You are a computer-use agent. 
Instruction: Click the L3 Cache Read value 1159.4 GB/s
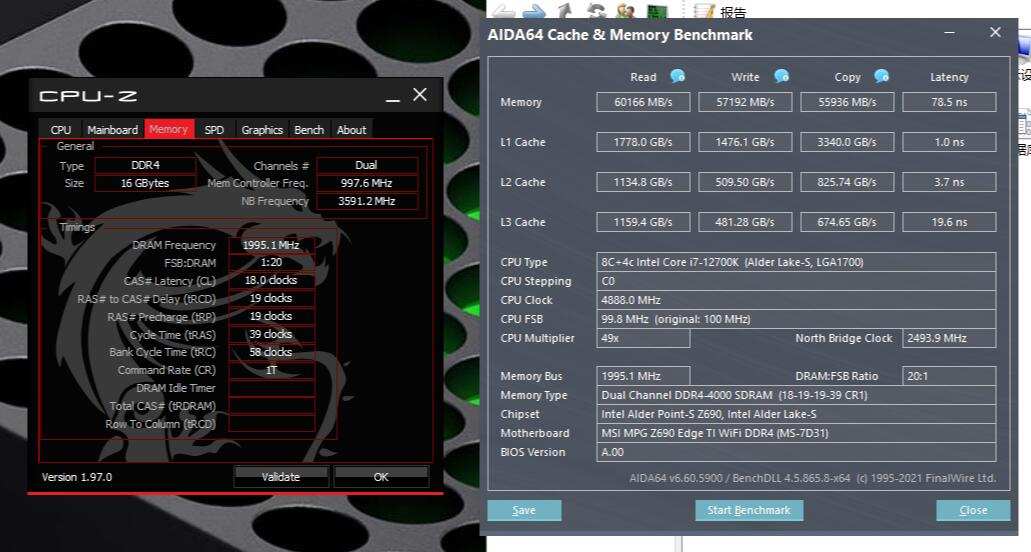pos(643,222)
